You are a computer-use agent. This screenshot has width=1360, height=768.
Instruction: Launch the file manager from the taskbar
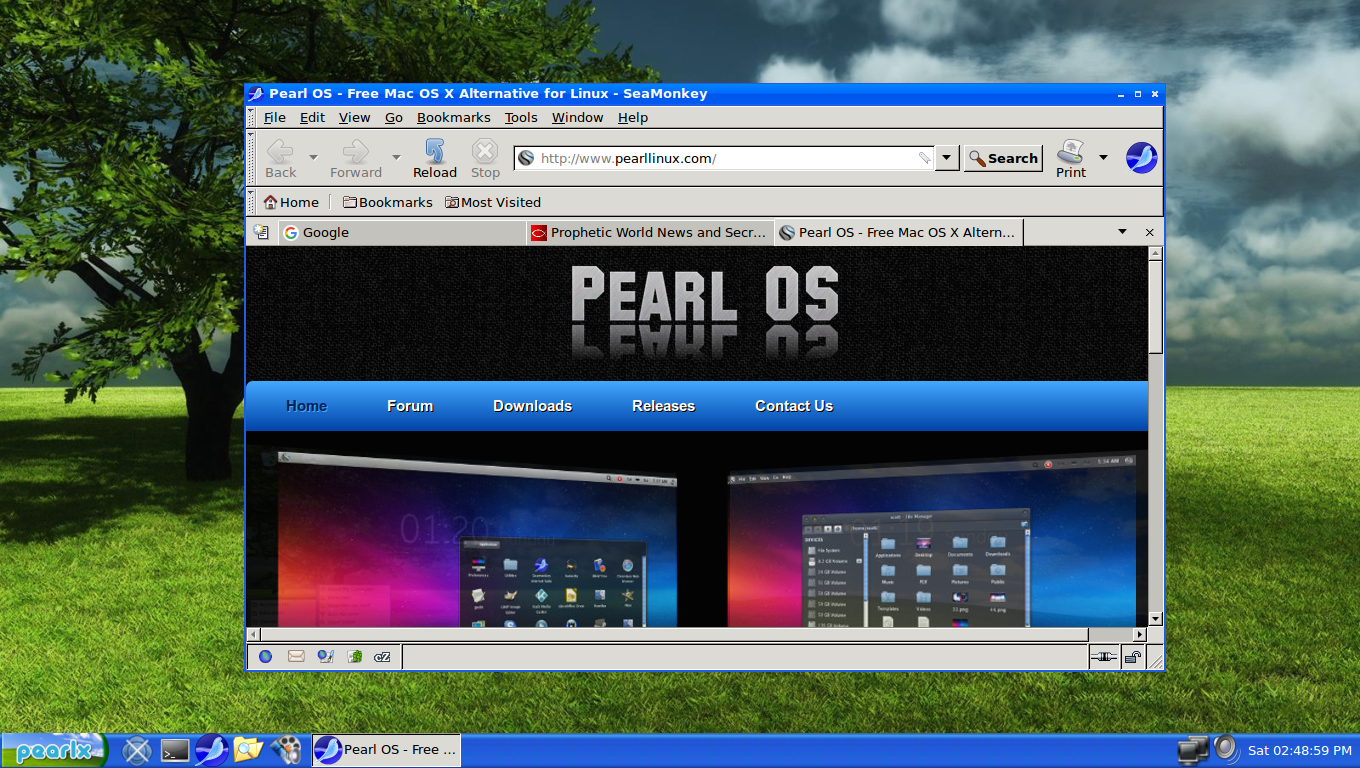pos(247,750)
